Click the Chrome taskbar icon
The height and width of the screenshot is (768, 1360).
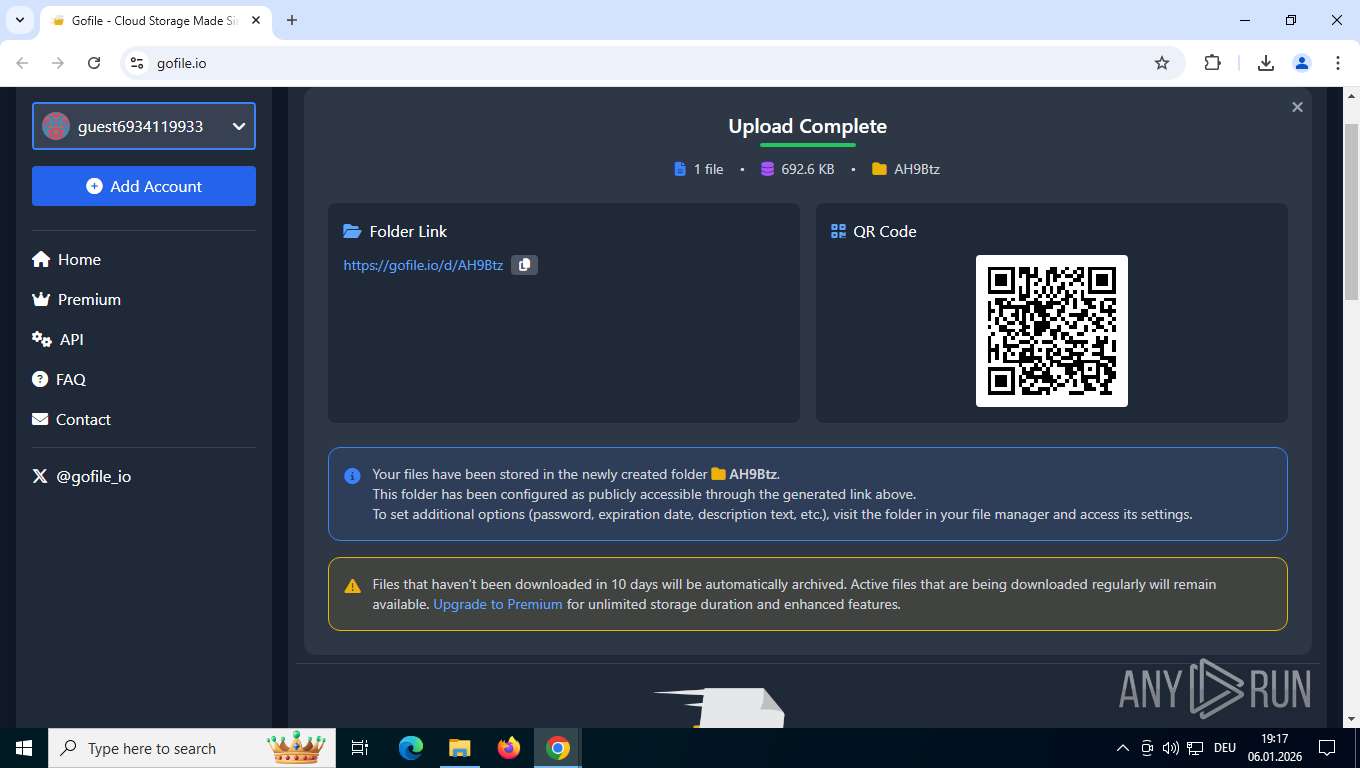pyautogui.click(x=558, y=748)
